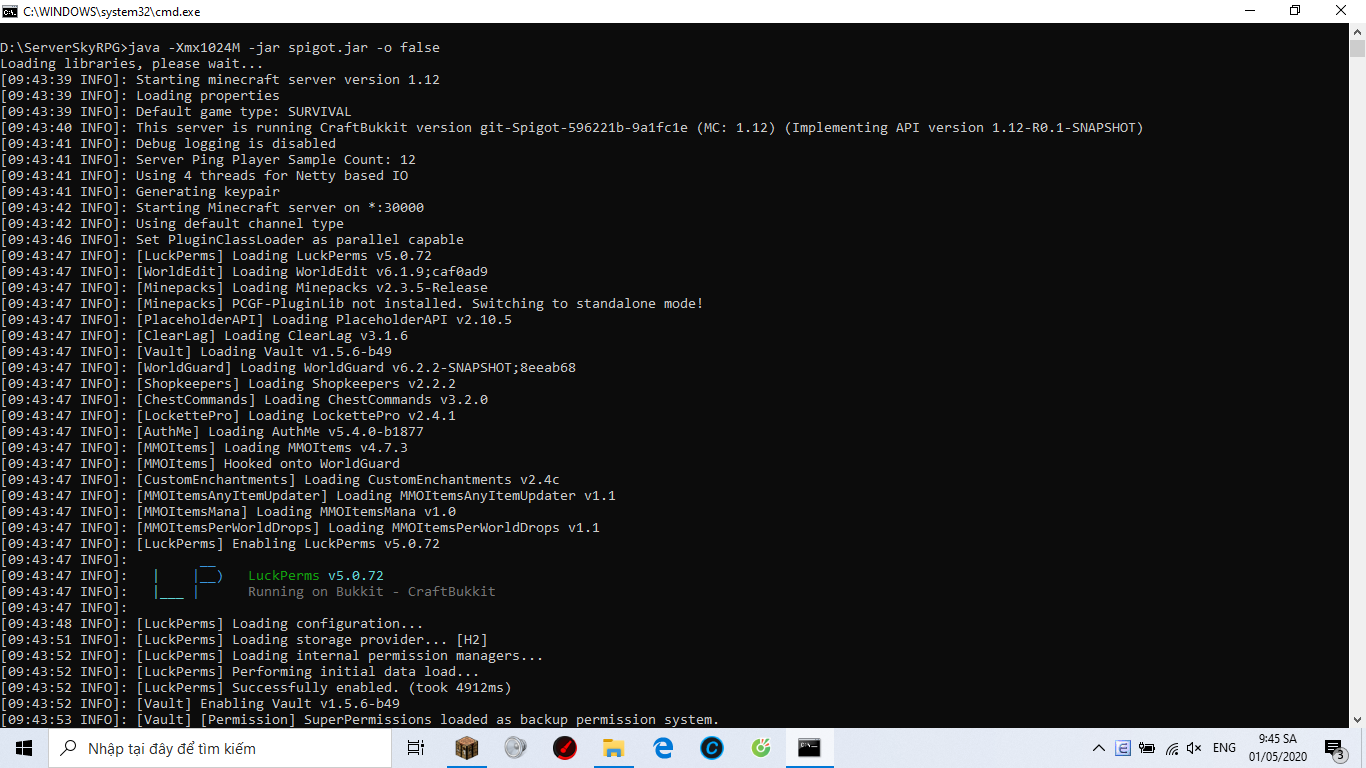The image size is (1366, 768).
Task: Click 'Loading ClearLag v3.1.6' line
Action: coord(204,336)
